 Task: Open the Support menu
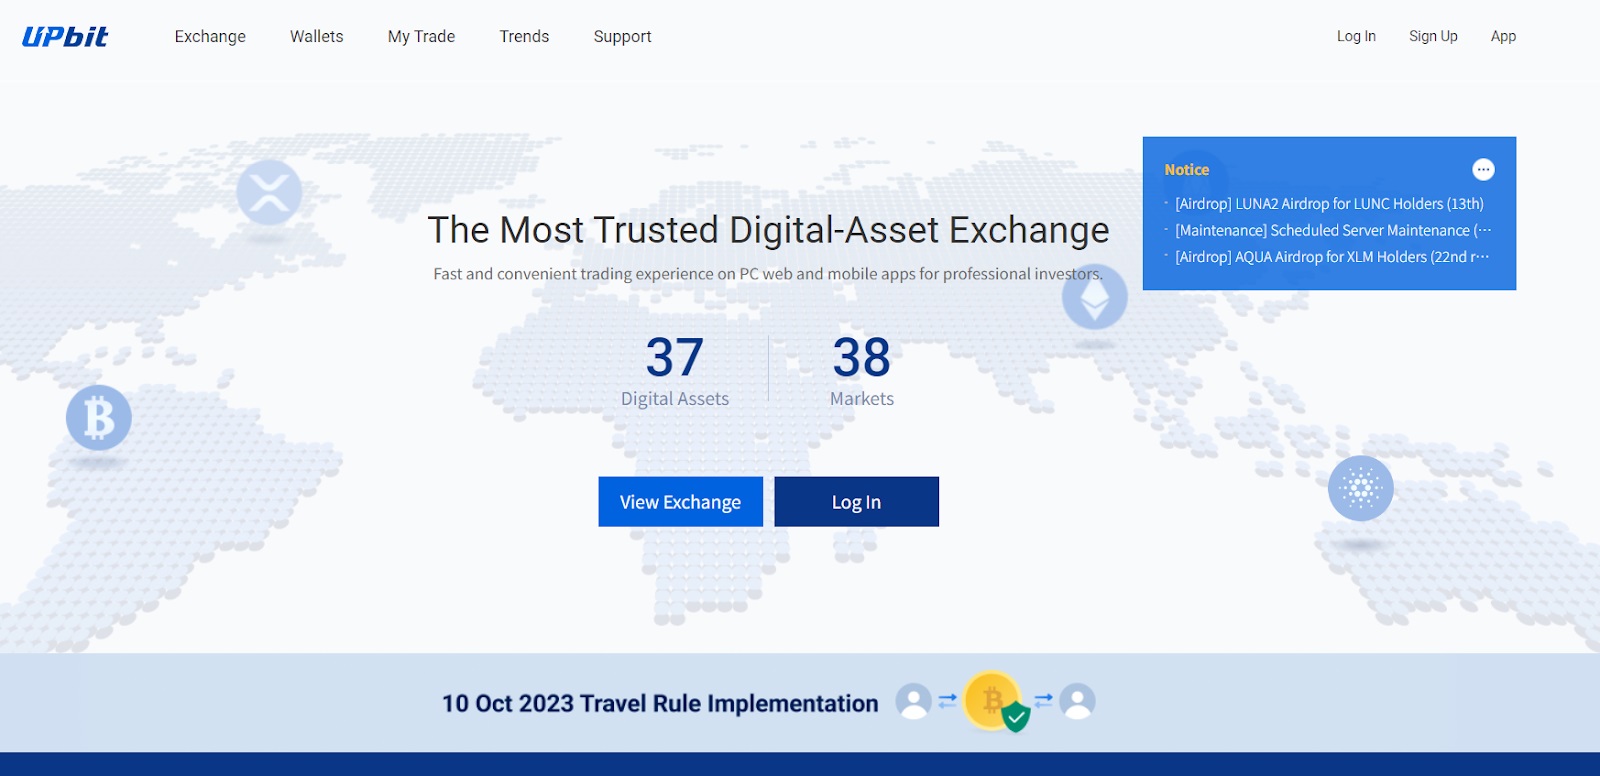click(622, 37)
